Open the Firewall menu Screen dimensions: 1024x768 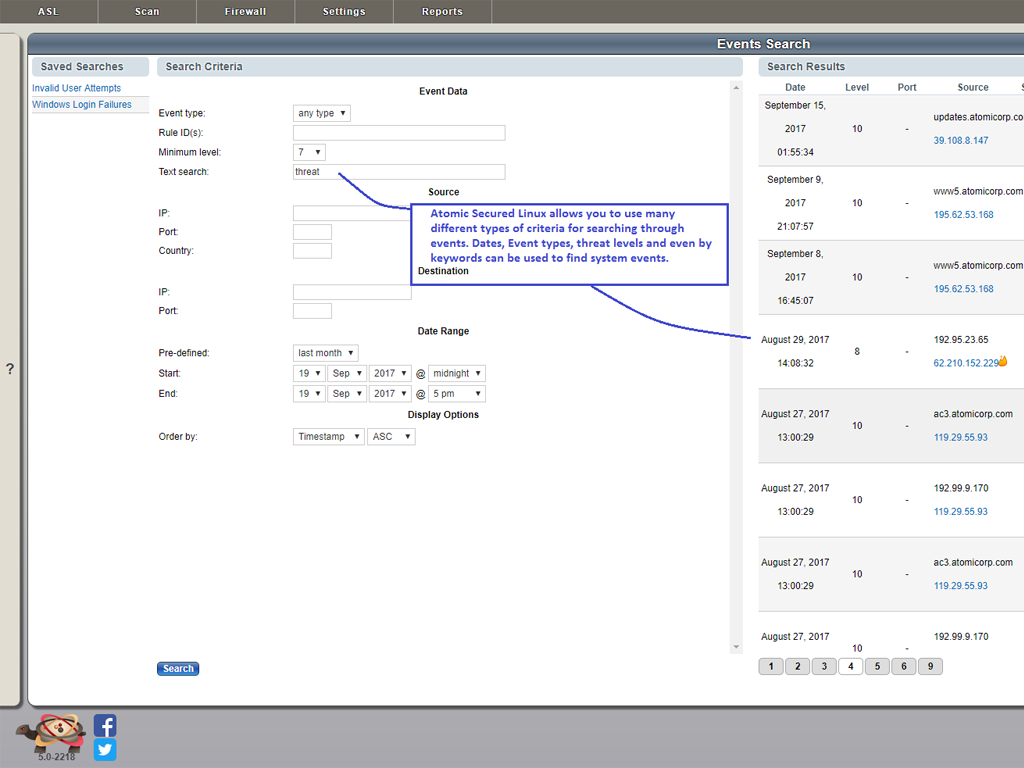tap(246, 11)
